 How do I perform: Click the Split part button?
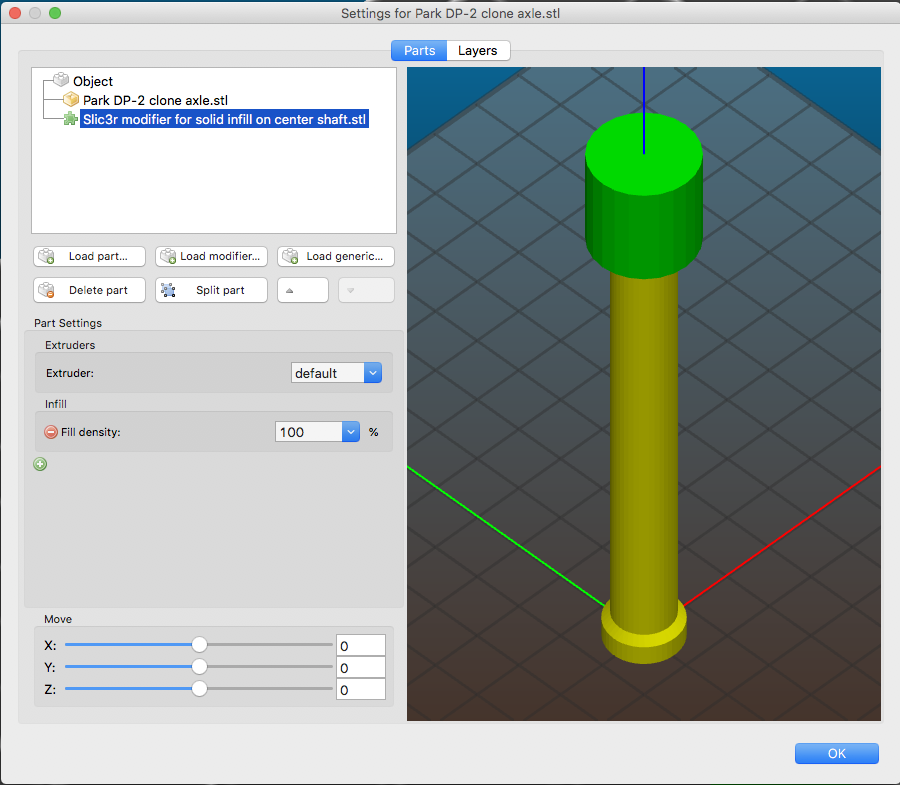(211, 290)
